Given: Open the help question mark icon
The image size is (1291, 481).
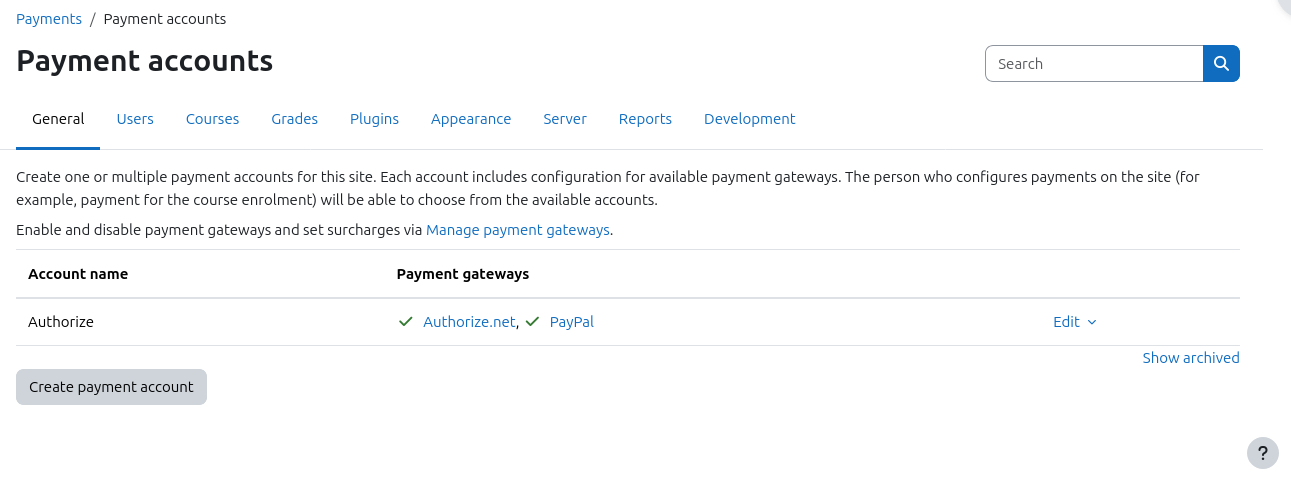Looking at the screenshot, I should (x=1263, y=453).
